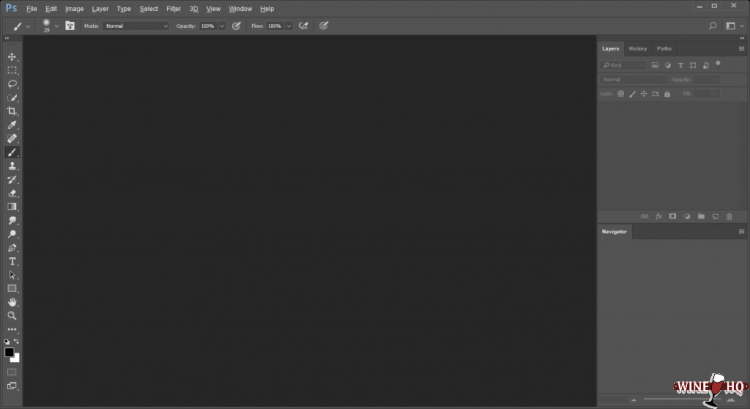Open the Image menu

coord(74,9)
